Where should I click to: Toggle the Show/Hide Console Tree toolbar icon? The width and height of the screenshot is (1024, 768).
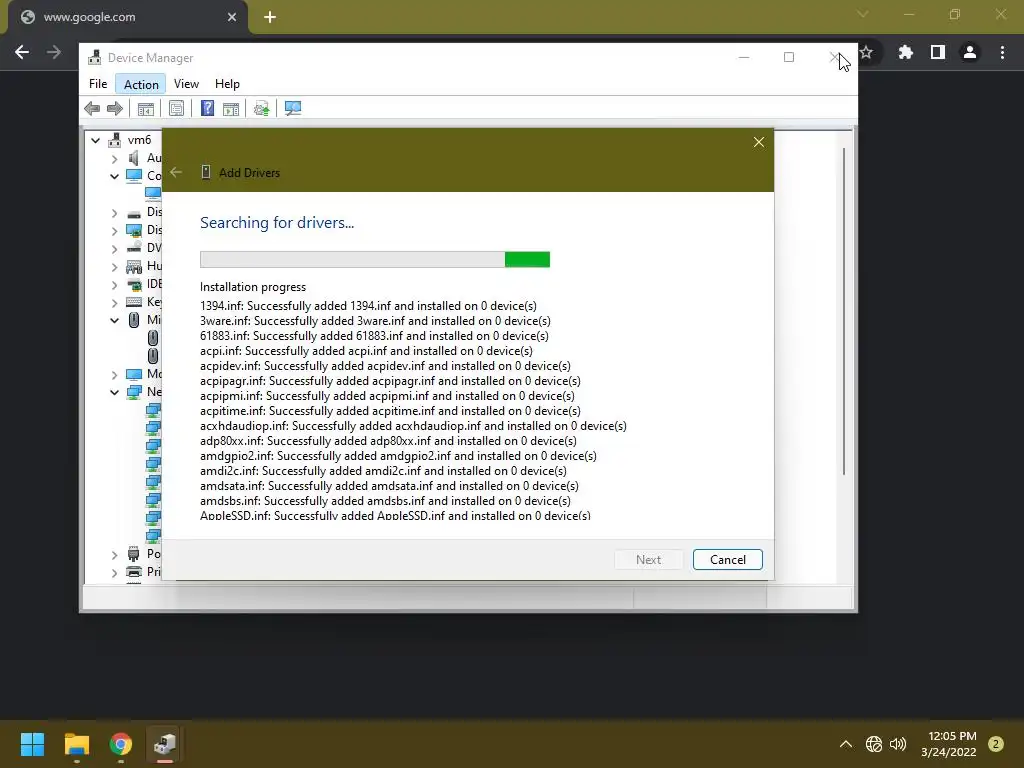145,108
